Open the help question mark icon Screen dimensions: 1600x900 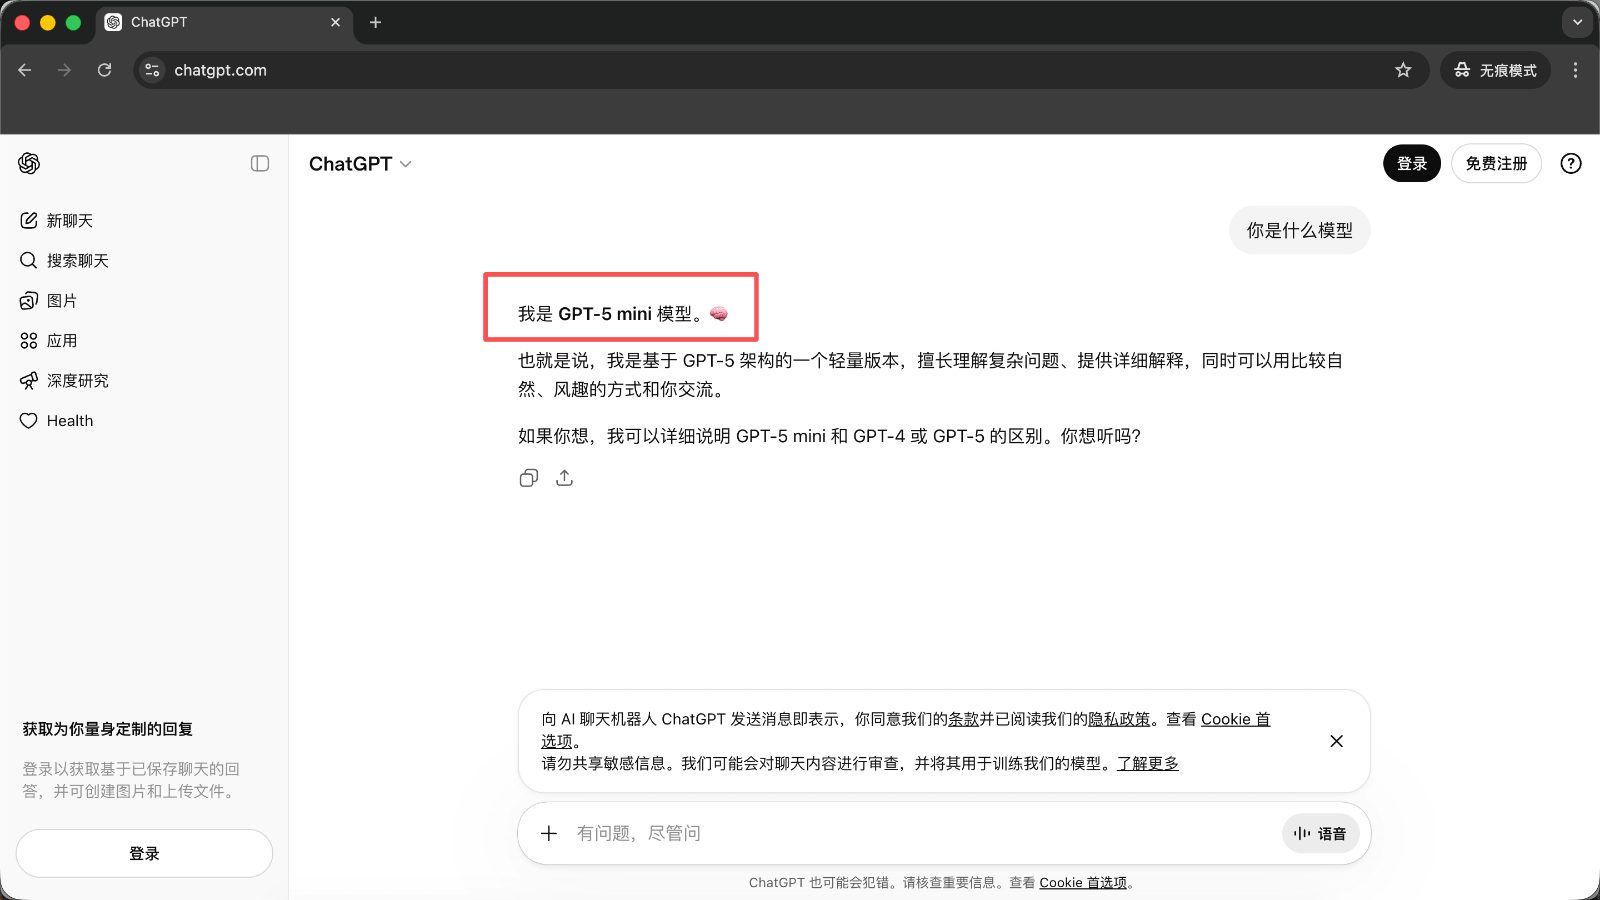tap(1571, 163)
